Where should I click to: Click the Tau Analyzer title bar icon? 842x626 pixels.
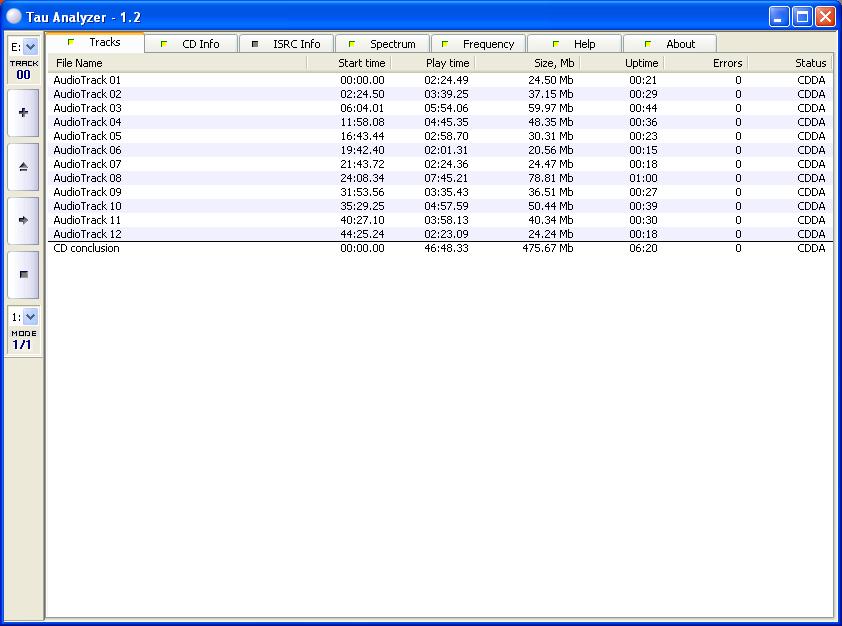14,17
